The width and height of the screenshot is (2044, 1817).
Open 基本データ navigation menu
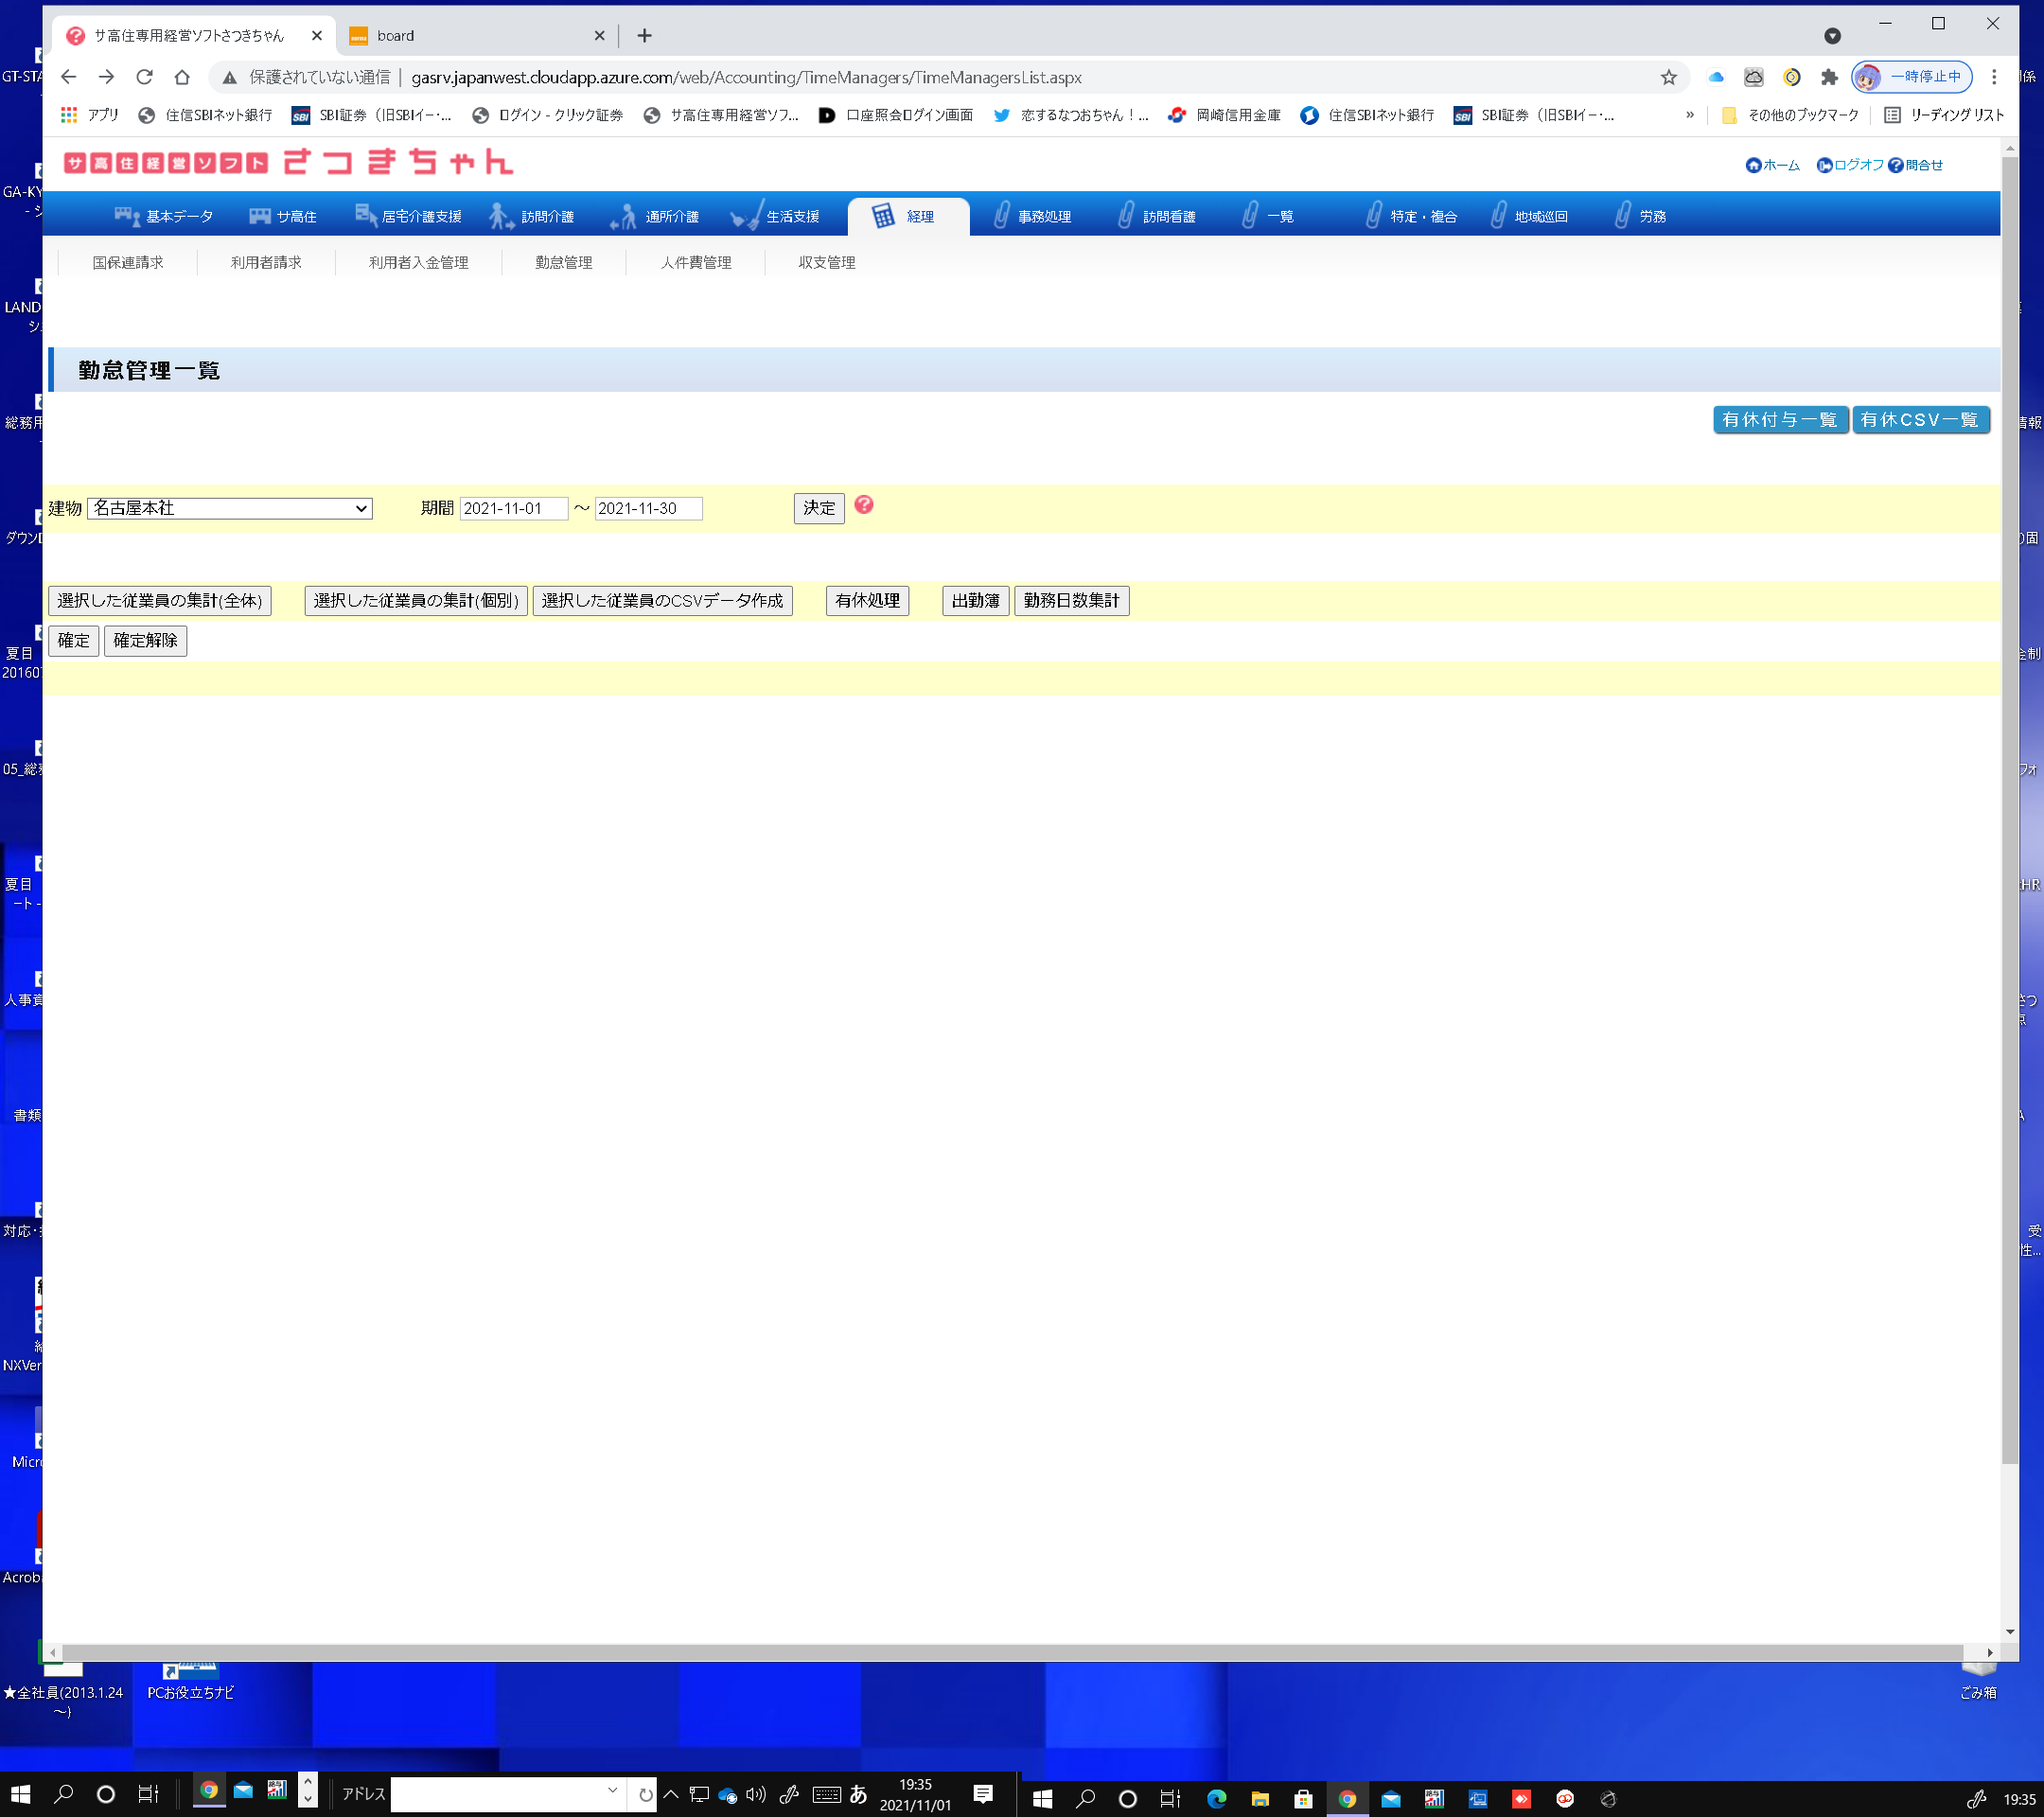tap(164, 216)
